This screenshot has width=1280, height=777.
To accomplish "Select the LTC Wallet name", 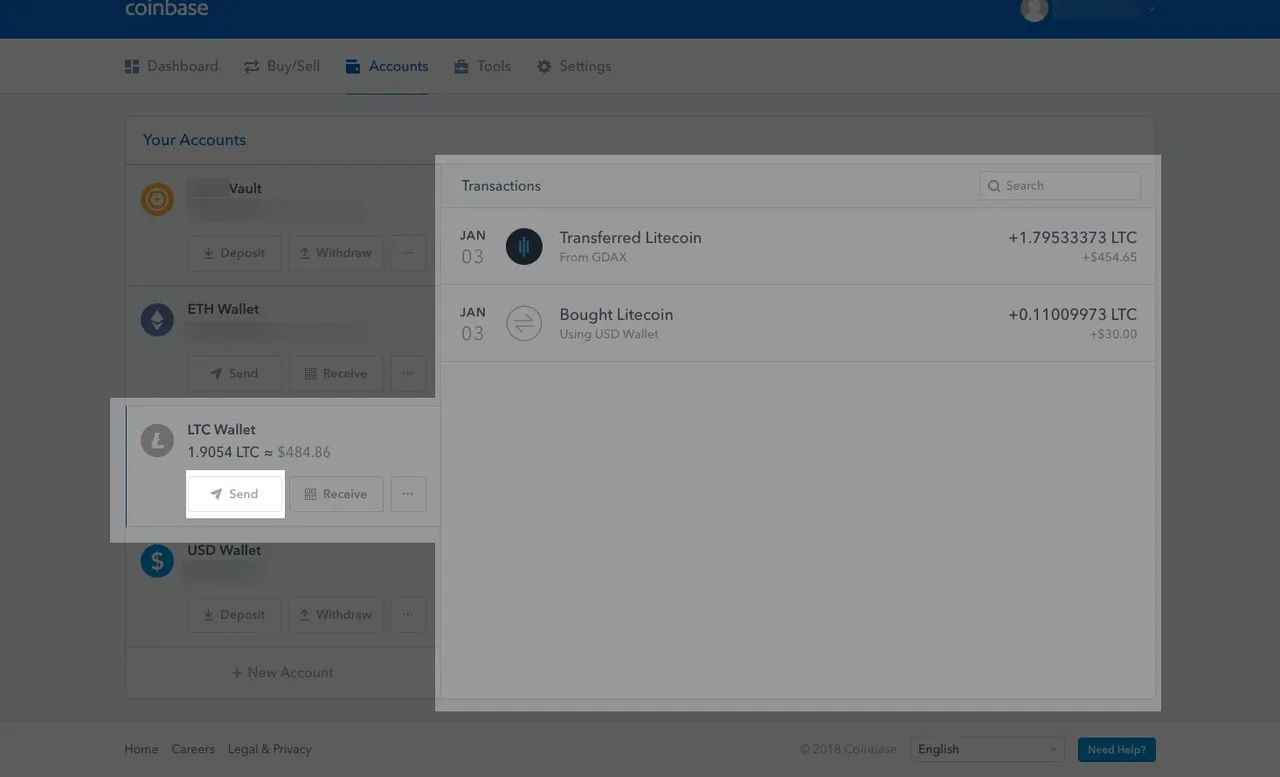I will point(222,430).
